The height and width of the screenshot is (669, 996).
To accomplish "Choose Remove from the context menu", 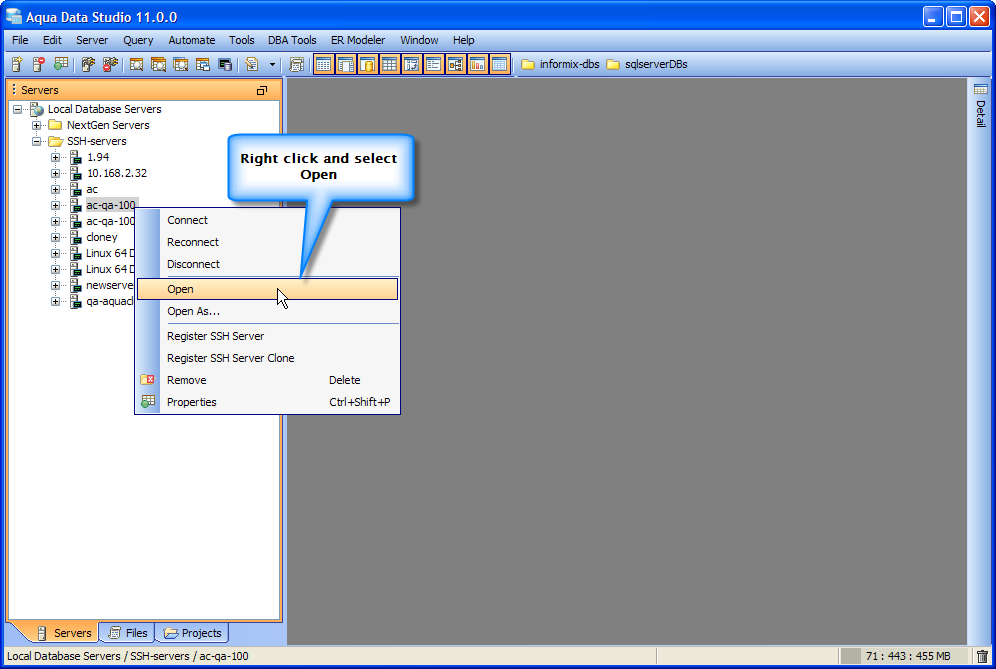I will (267, 380).
